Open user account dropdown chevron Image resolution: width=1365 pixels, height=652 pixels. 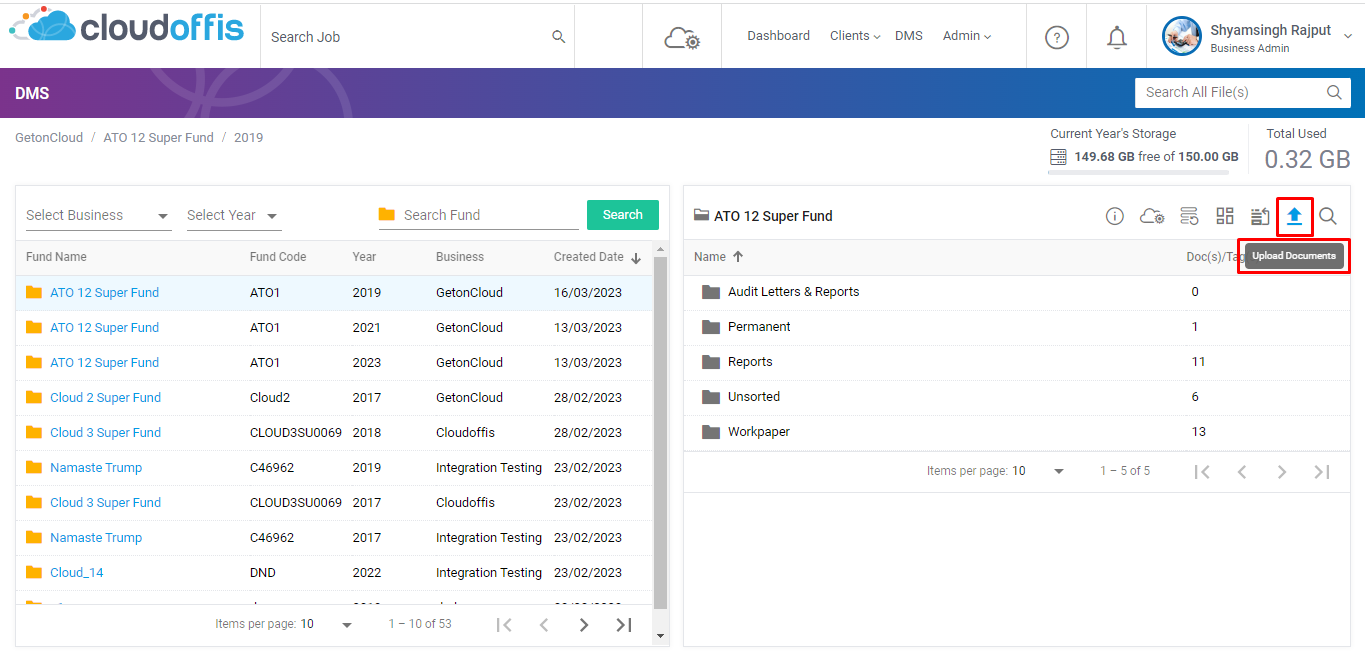point(1347,36)
